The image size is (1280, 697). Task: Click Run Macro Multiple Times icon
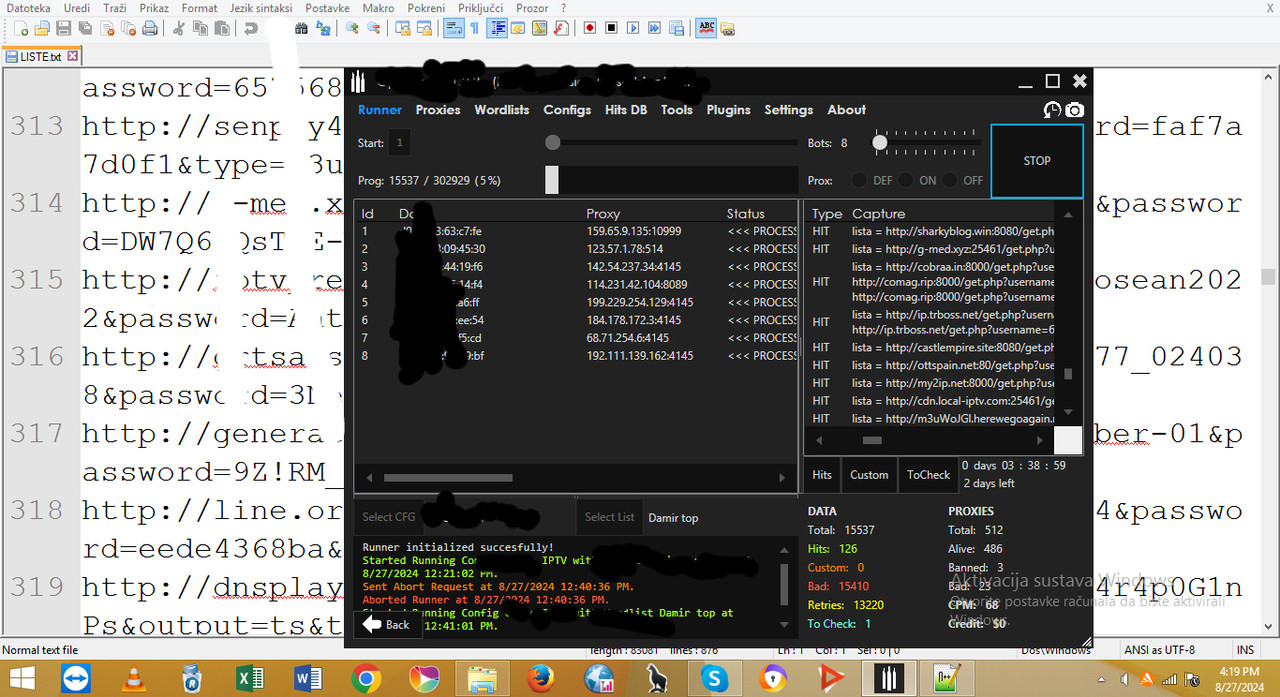(654, 28)
